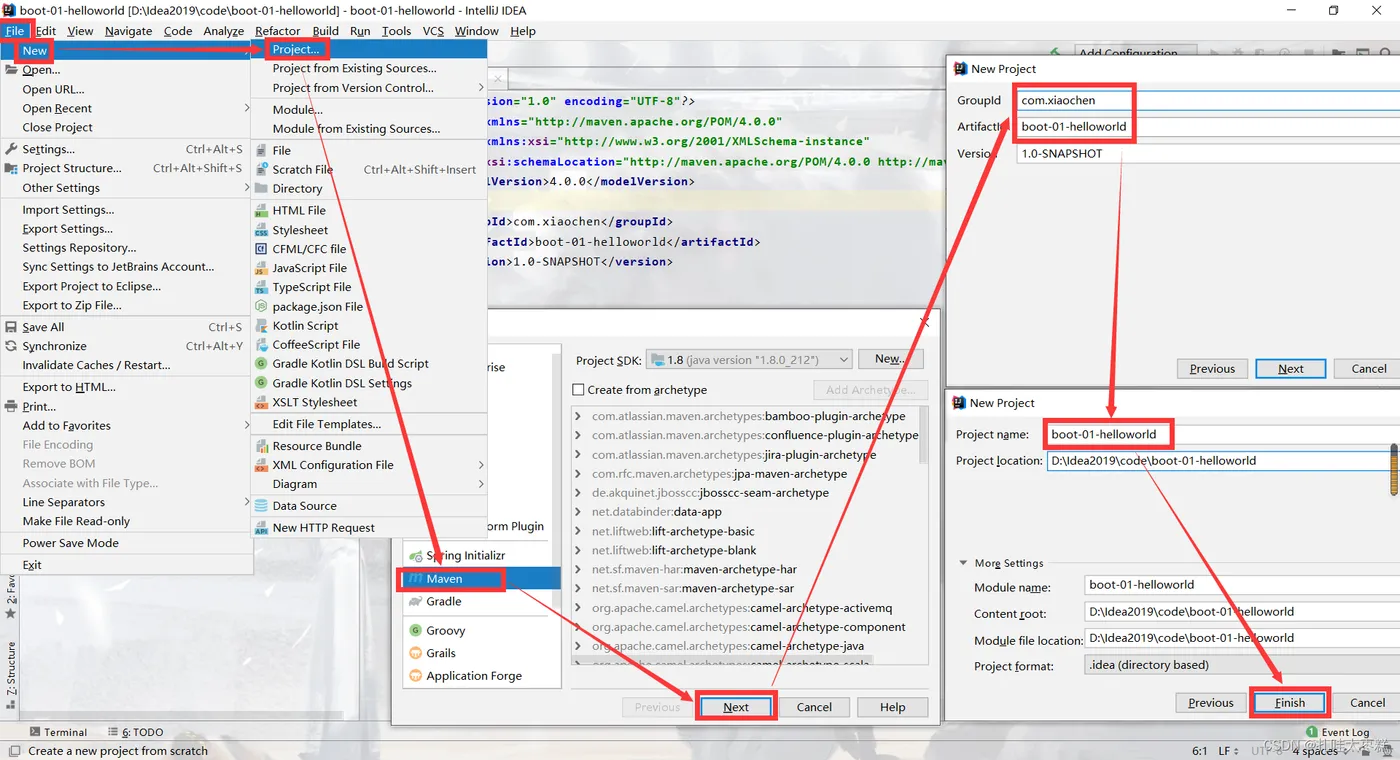Image resolution: width=1400 pixels, height=760 pixels.
Task: Open the Project format dropdown
Action: pyautogui.click(x=1242, y=665)
